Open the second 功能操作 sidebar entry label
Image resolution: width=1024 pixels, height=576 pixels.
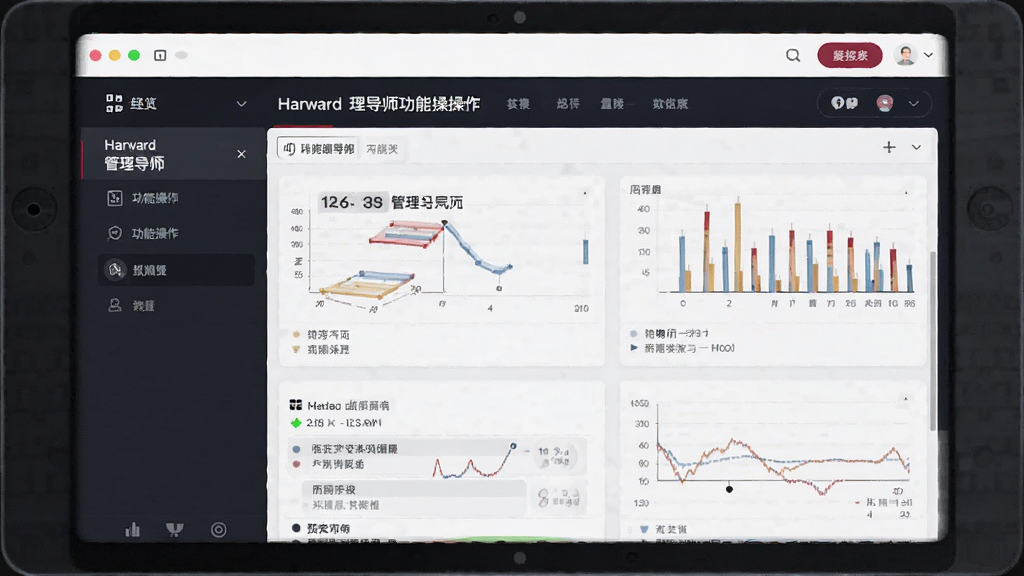(155, 234)
